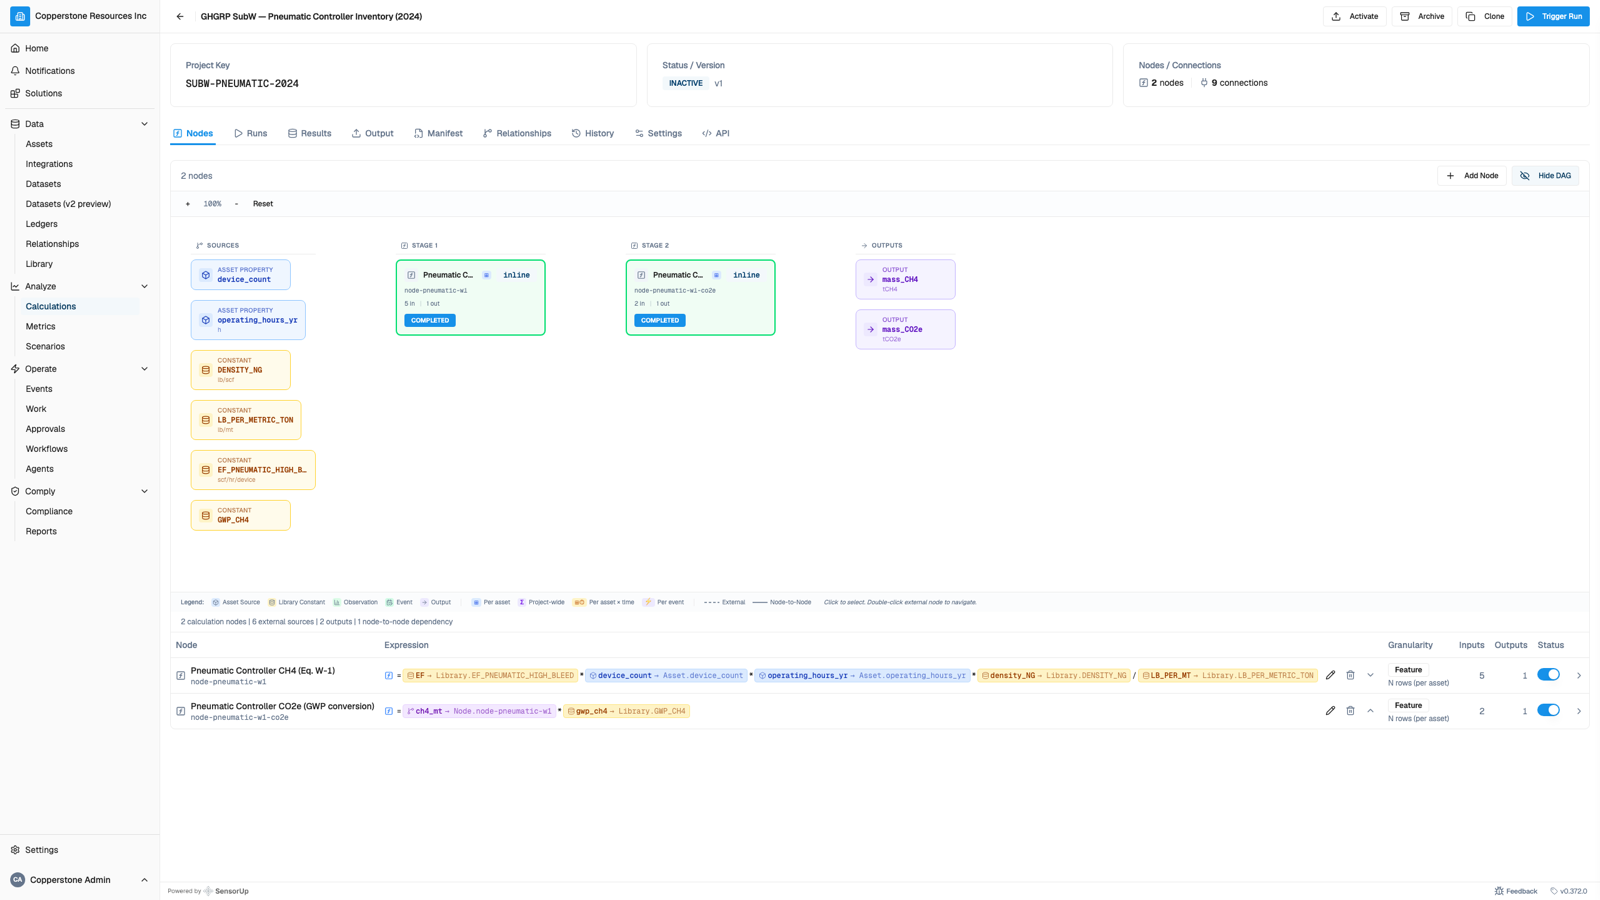Image resolution: width=1600 pixels, height=900 pixels.
Task: Select the operating_hours_yr asset property source node
Action: (248, 320)
